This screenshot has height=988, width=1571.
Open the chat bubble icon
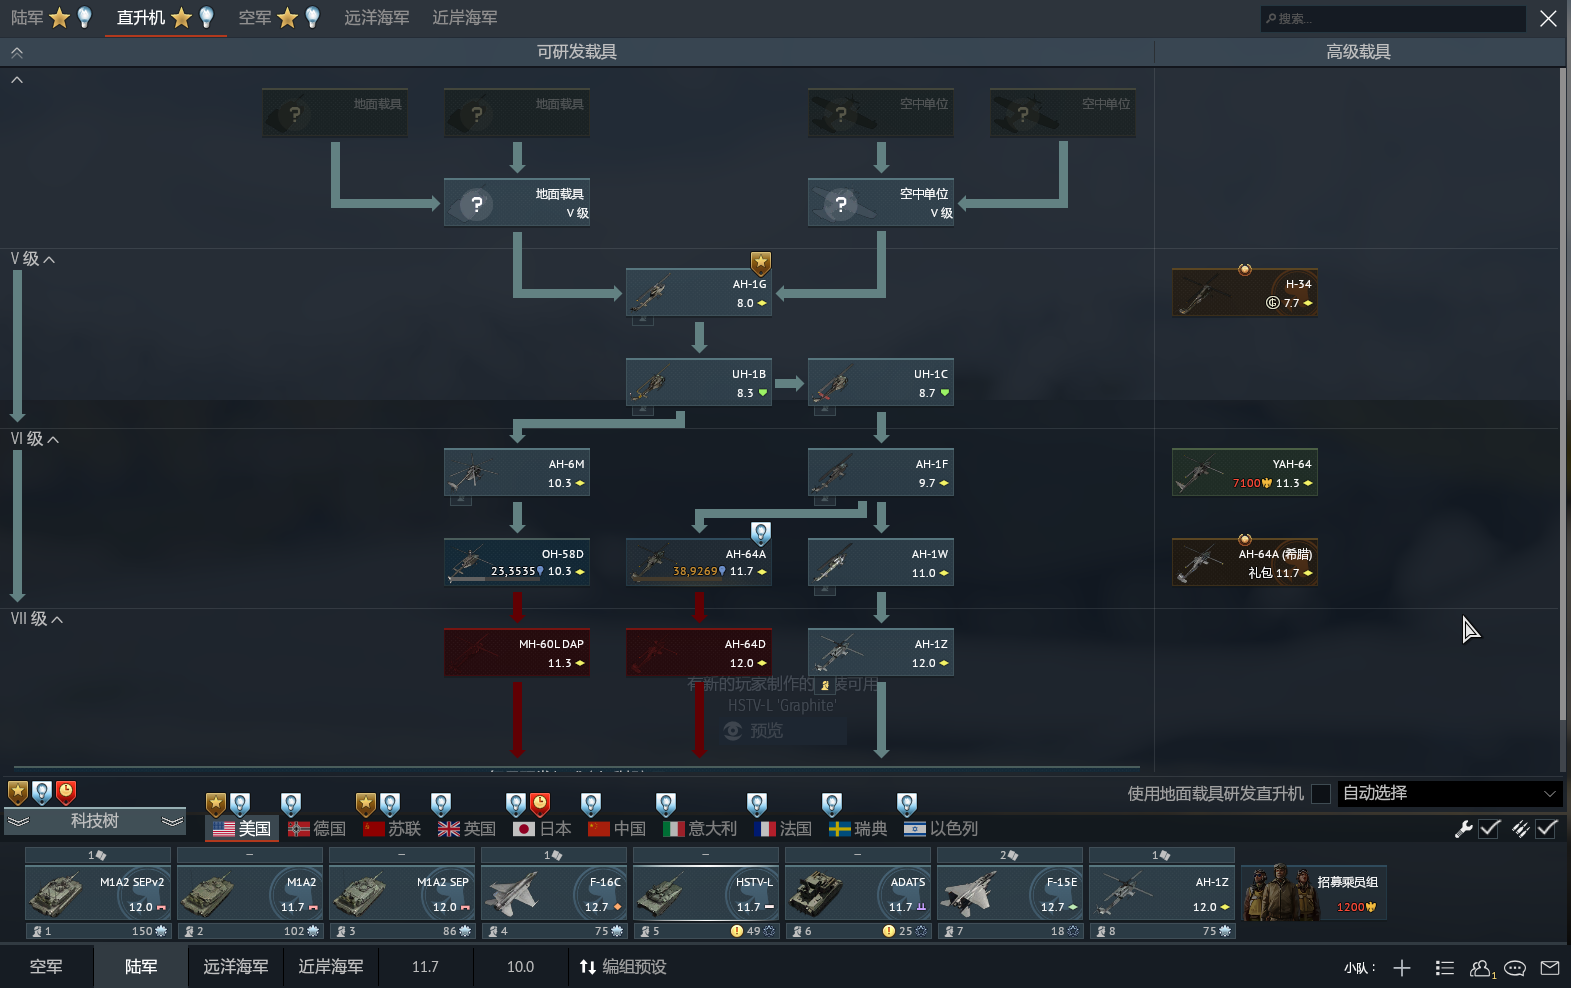pos(1515,967)
